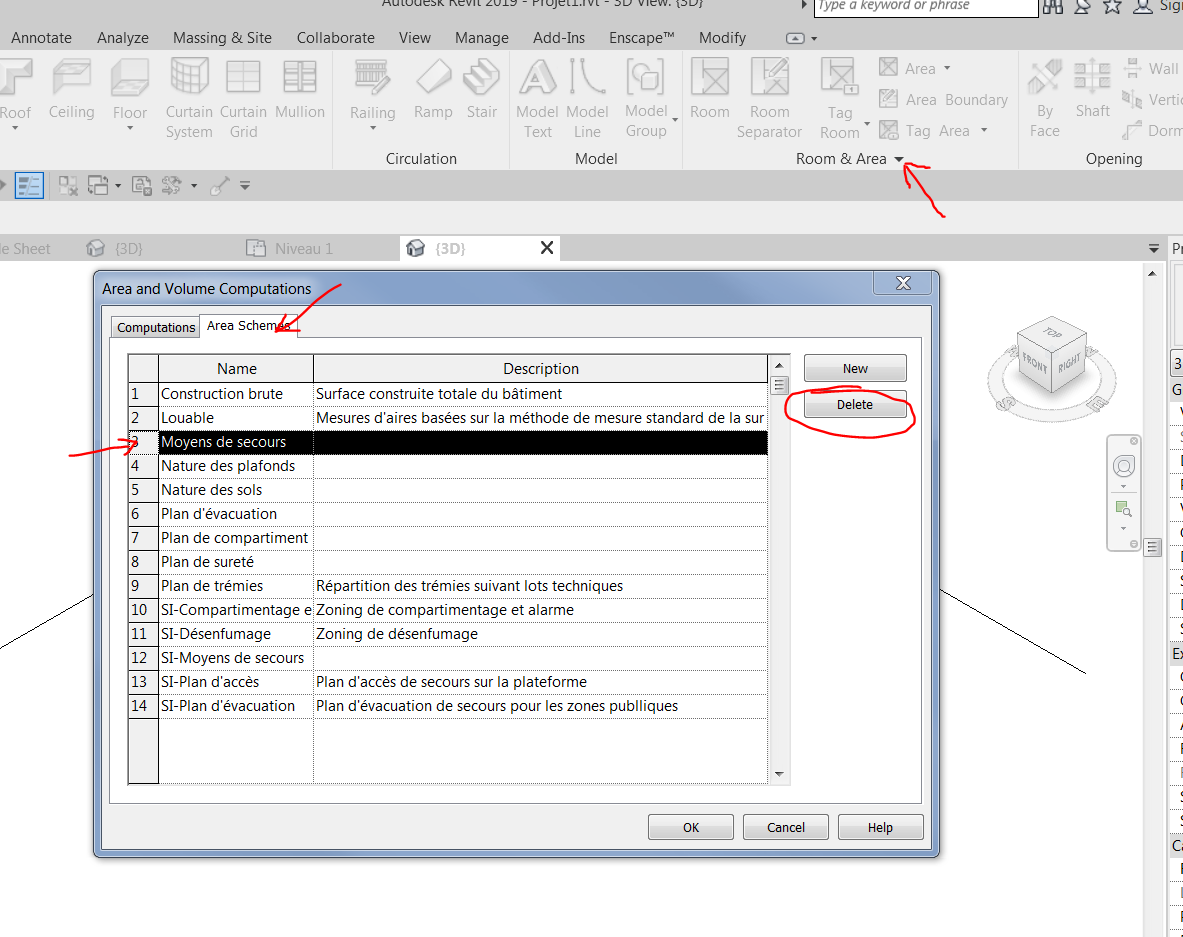1183x937 pixels.
Task: Click the Name column header
Action: pos(236,369)
